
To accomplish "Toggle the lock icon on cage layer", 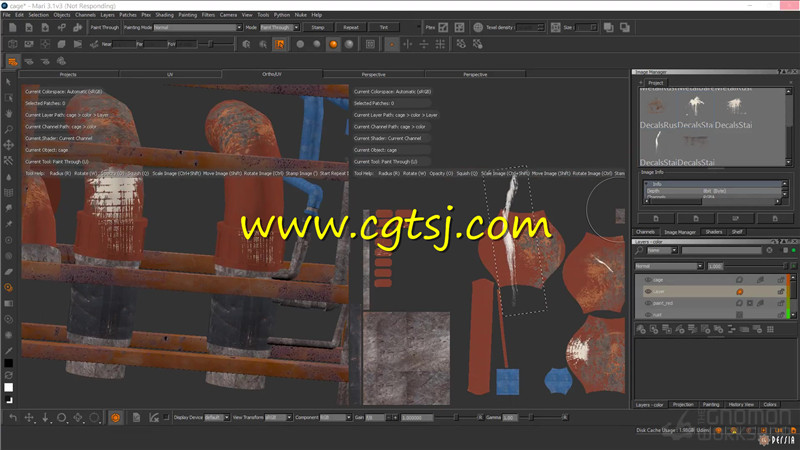I will [x=781, y=280].
